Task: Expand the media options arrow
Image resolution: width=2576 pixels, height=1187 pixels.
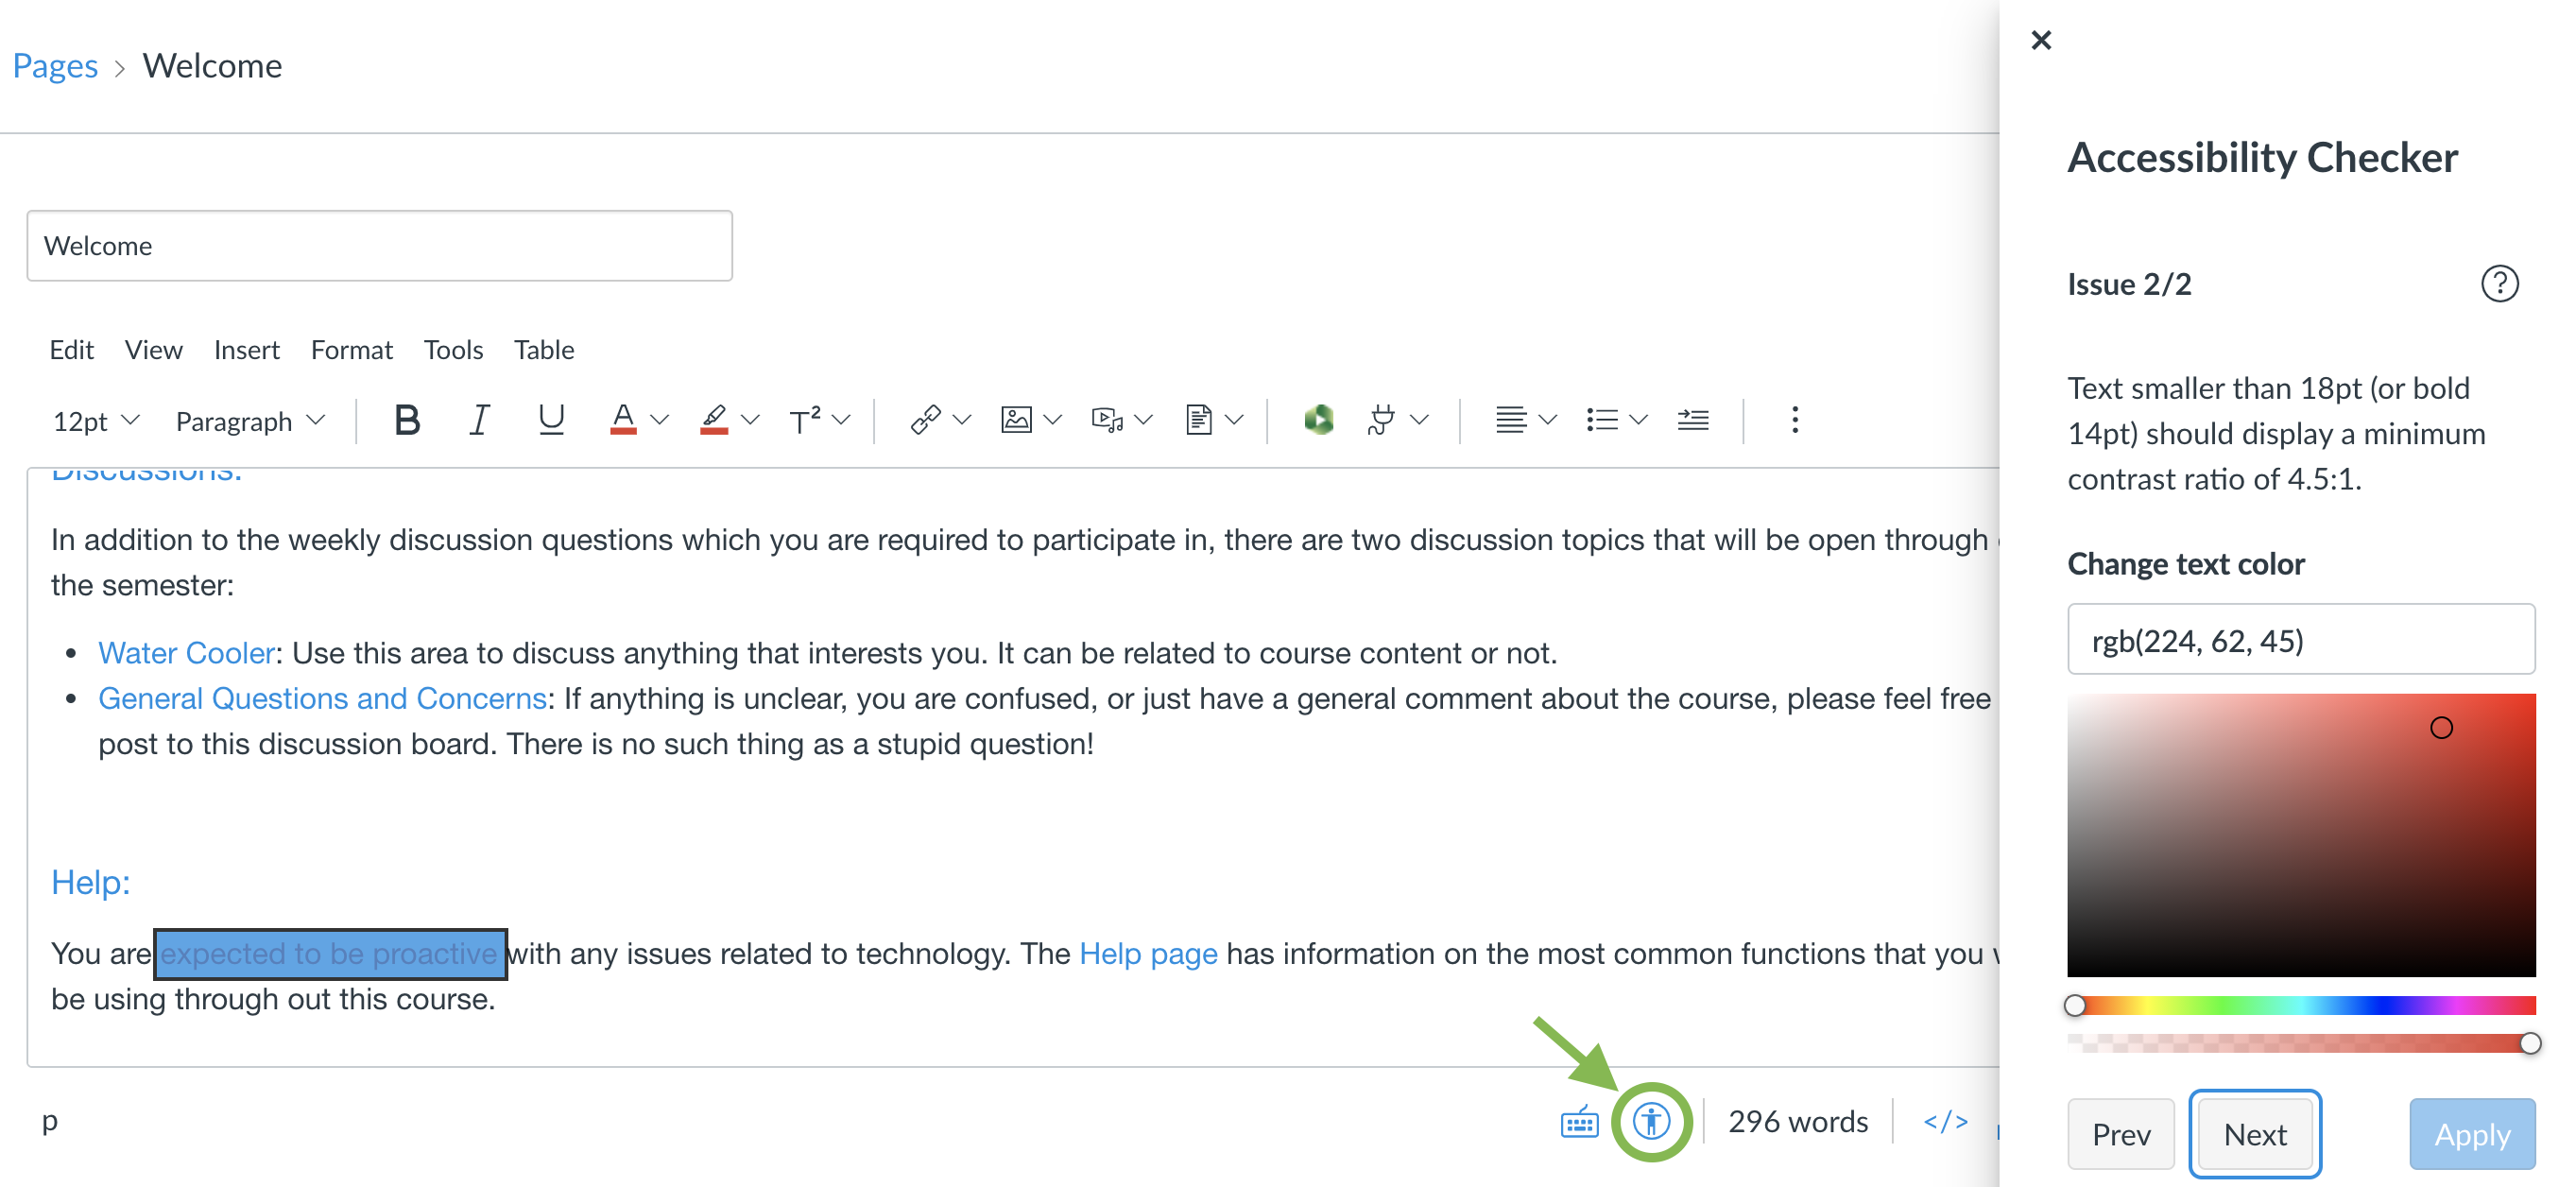Action: coord(1143,420)
